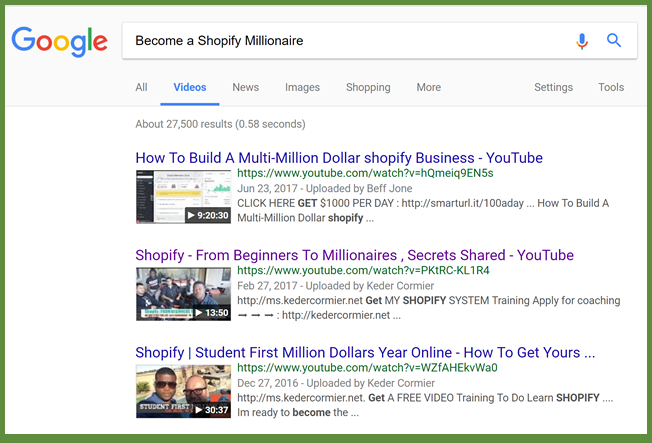This screenshot has height=443, width=652.
Task: Open 'Shopify - From Beginners To Millionaires' result
Action: click(x=354, y=255)
